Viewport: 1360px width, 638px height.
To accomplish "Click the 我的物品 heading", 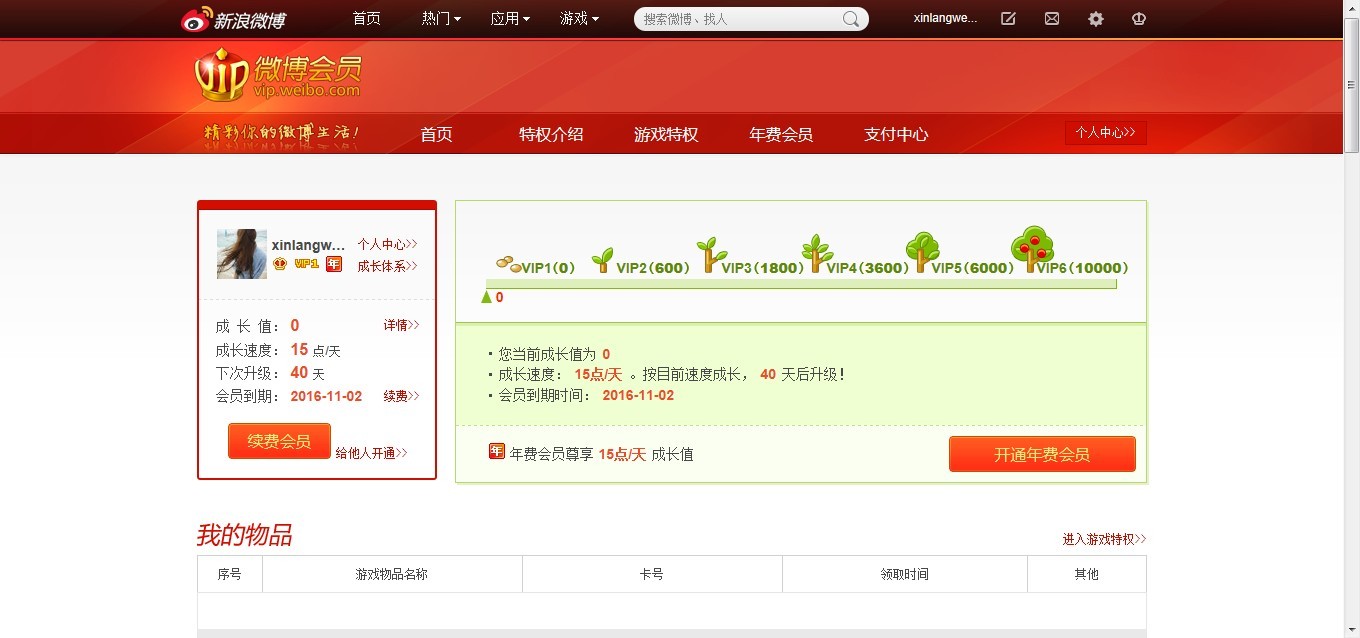I will (244, 535).
